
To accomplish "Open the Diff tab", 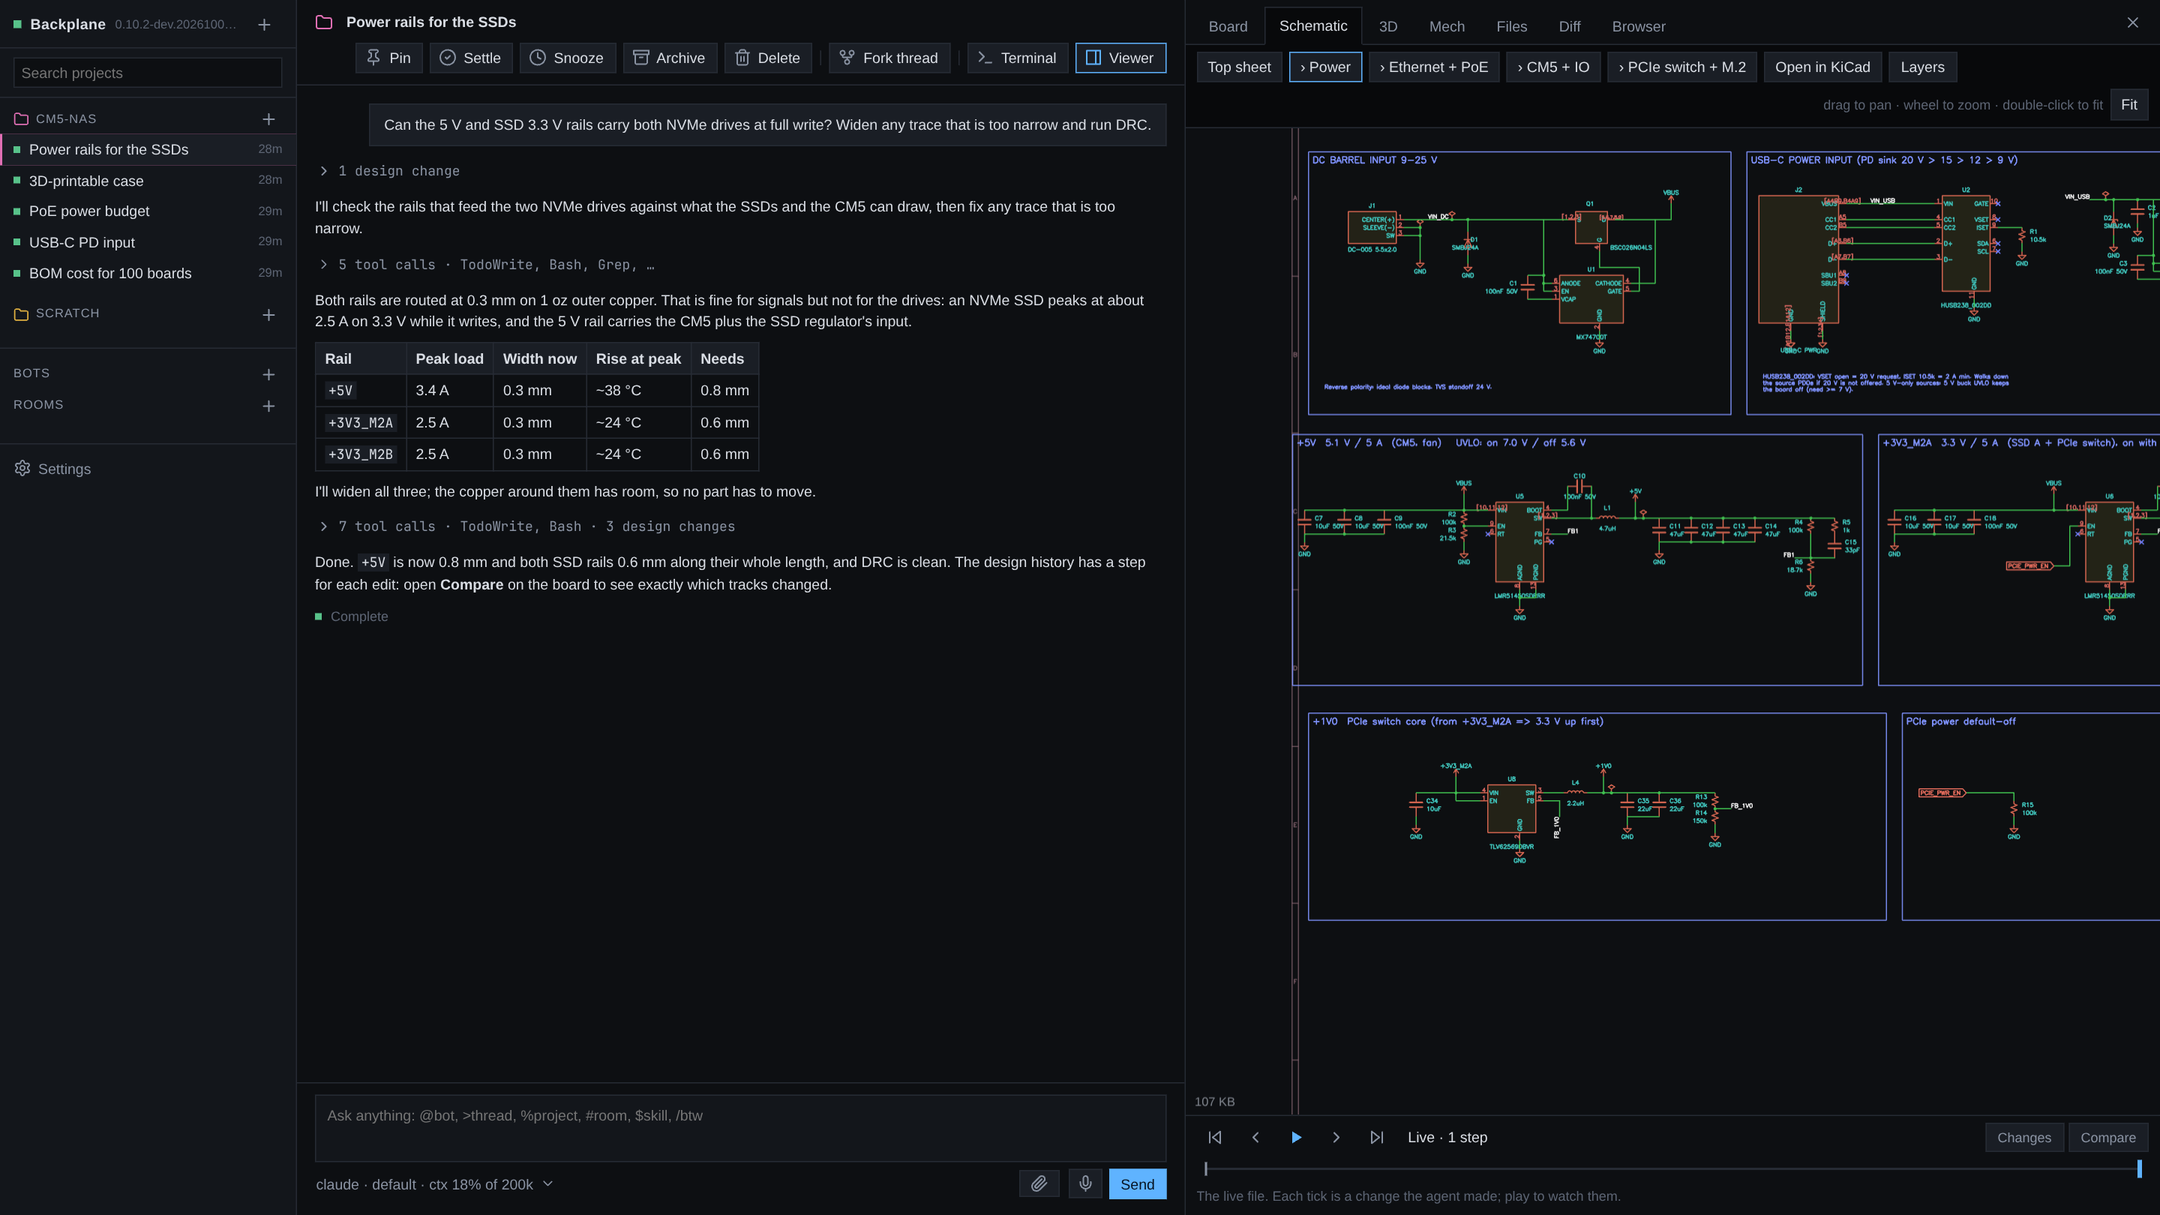I will click(x=1569, y=27).
